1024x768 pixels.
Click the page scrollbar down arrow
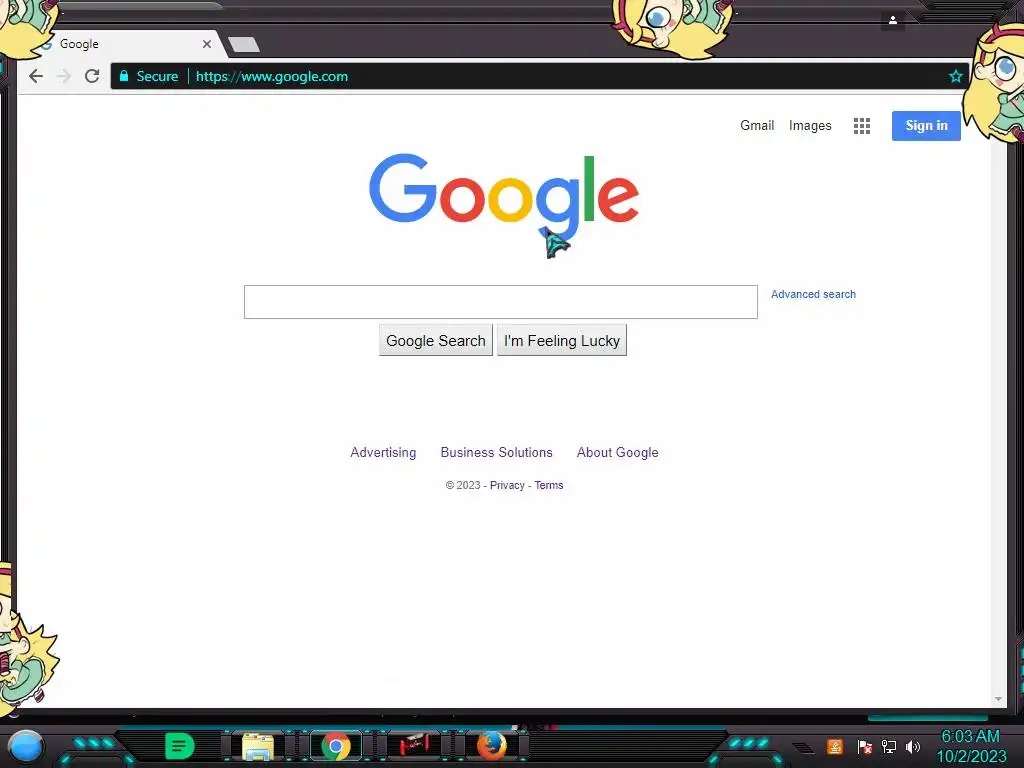point(998,699)
